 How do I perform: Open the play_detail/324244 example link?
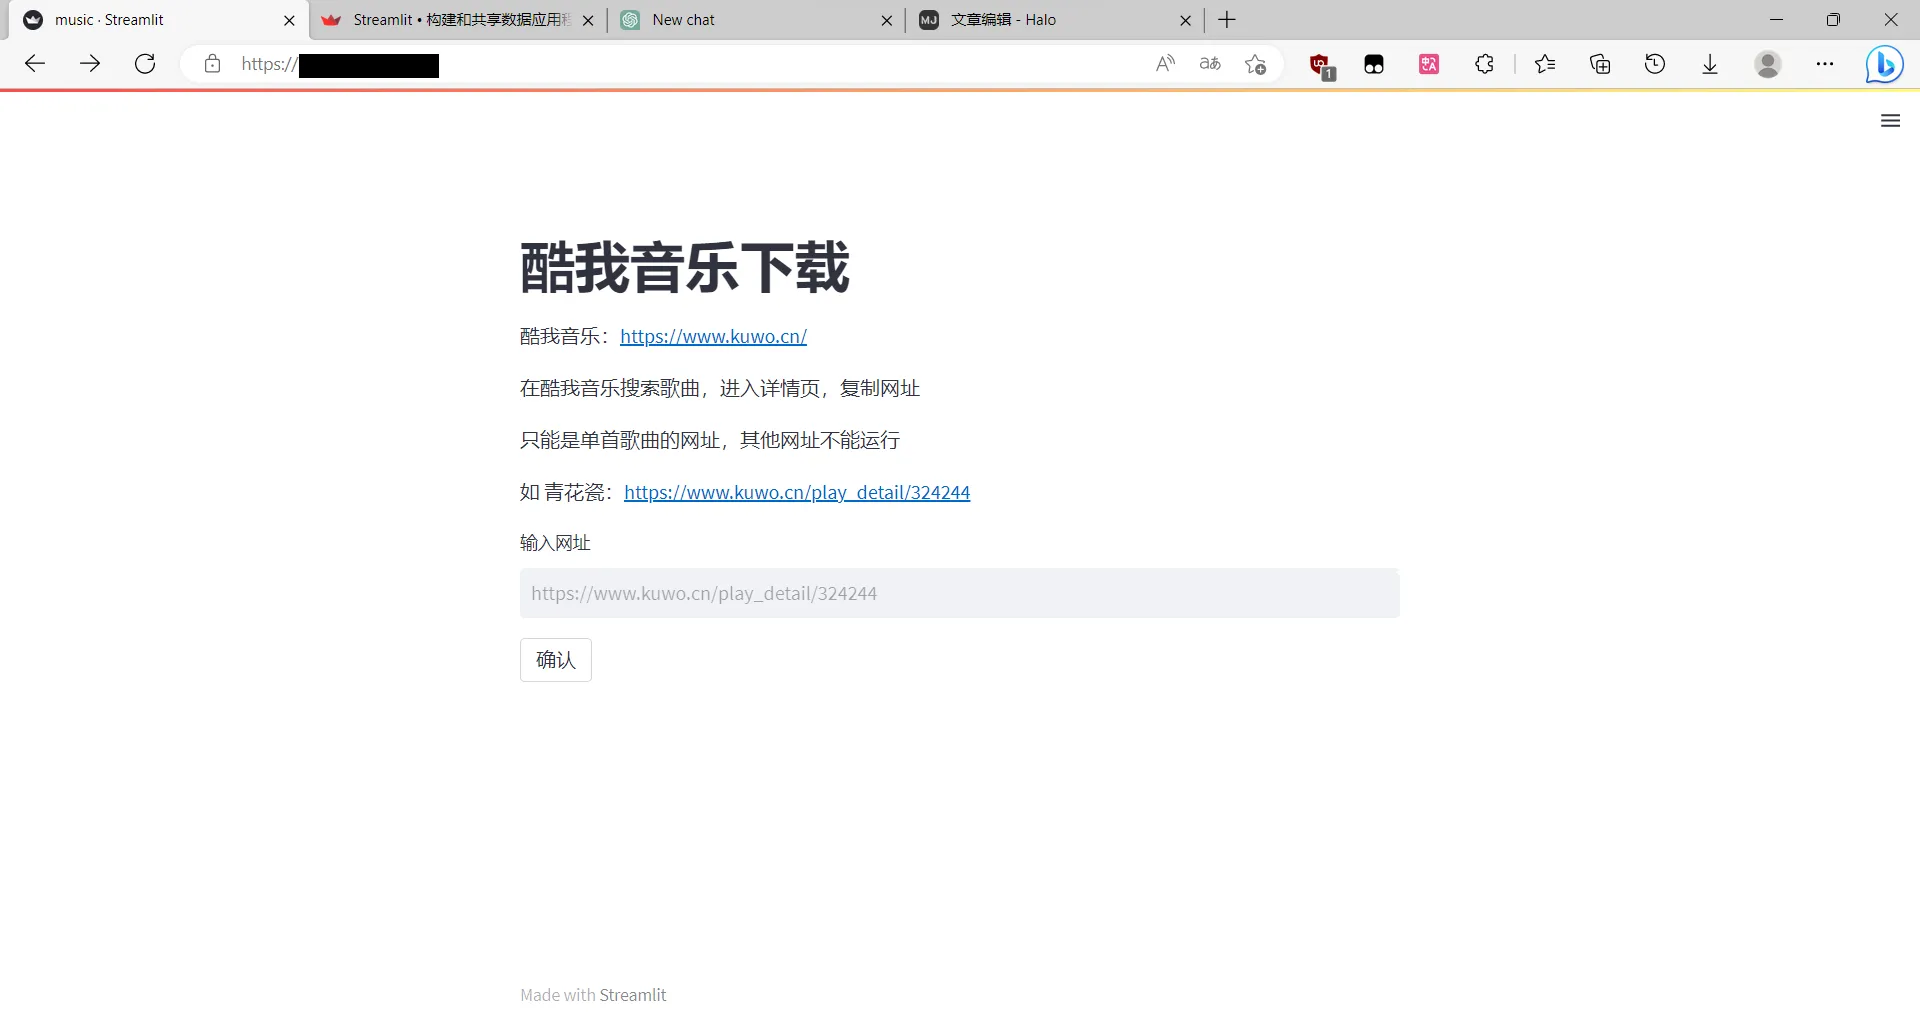pos(797,493)
